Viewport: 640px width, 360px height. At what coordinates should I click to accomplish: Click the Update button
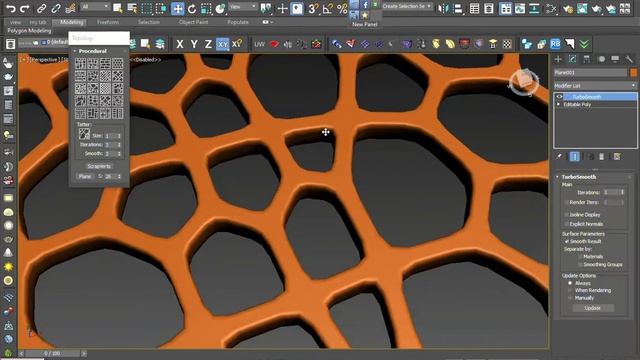tap(593, 308)
